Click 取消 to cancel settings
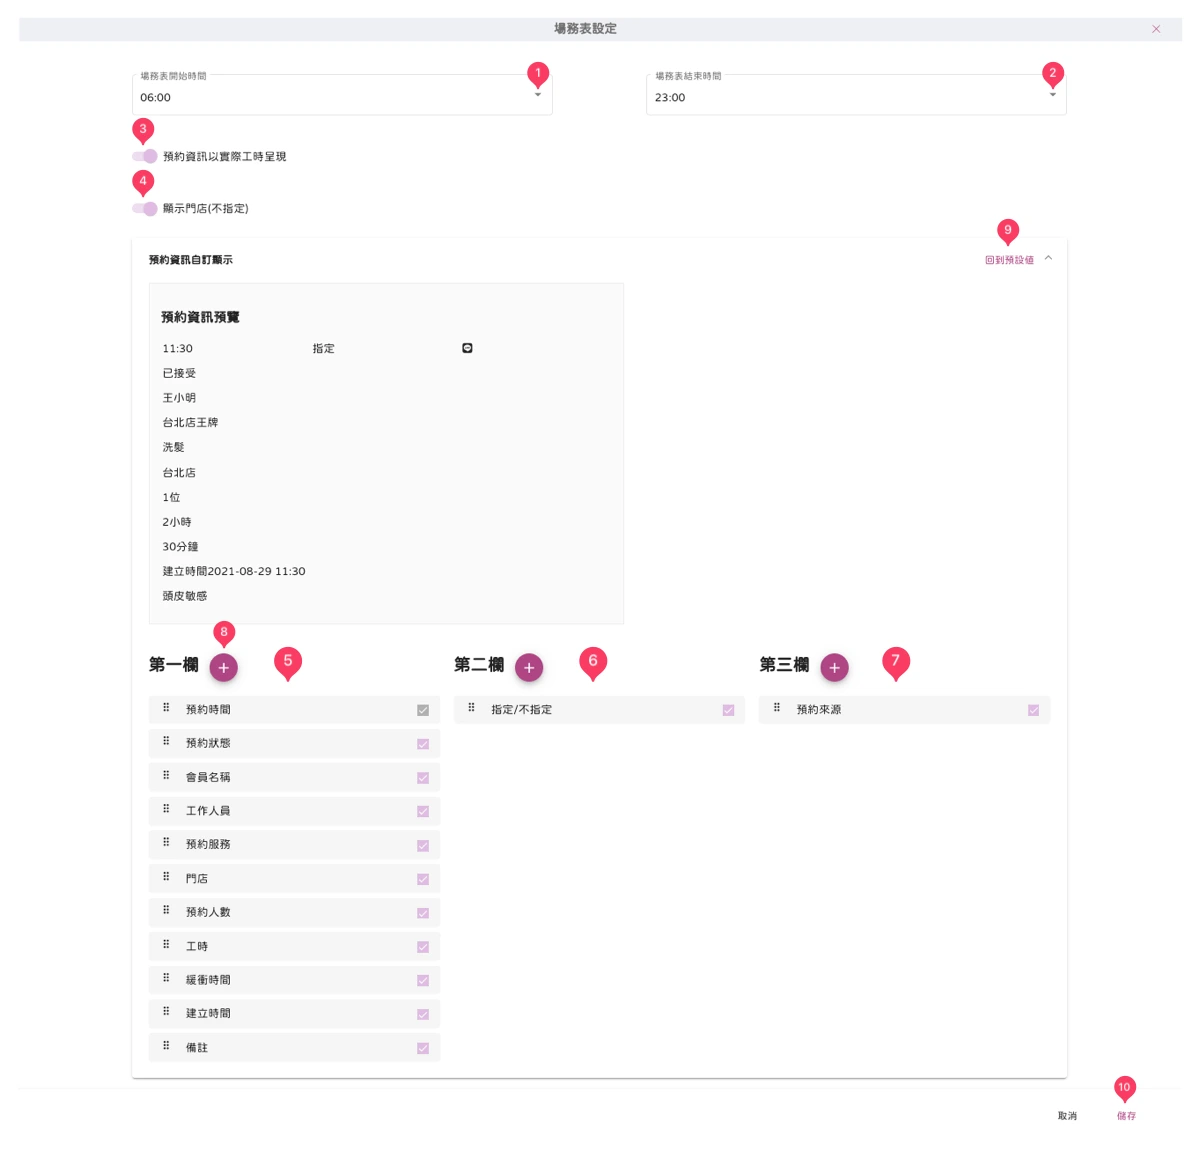 1067,1115
